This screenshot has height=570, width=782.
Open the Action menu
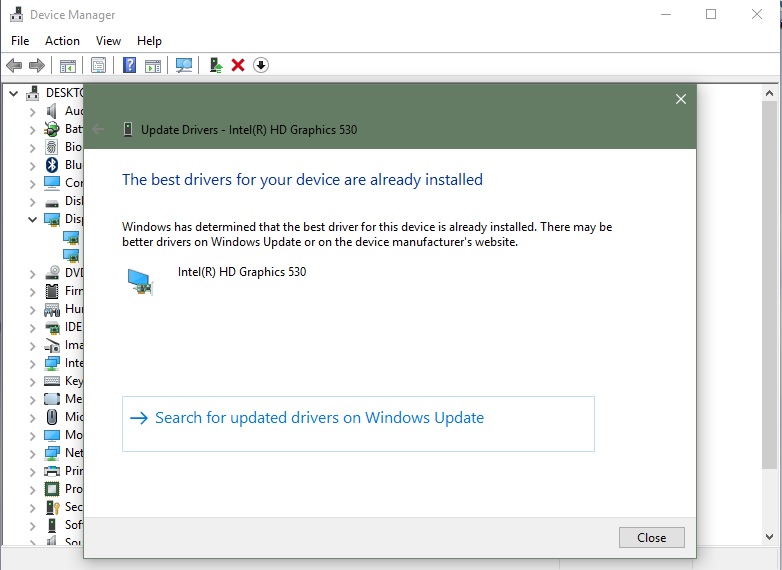tap(62, 41)
